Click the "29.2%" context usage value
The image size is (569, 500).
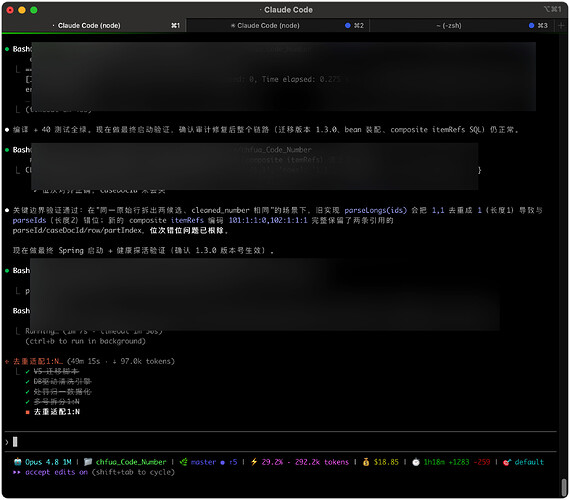pyautogui.click(x=272, y=462)
